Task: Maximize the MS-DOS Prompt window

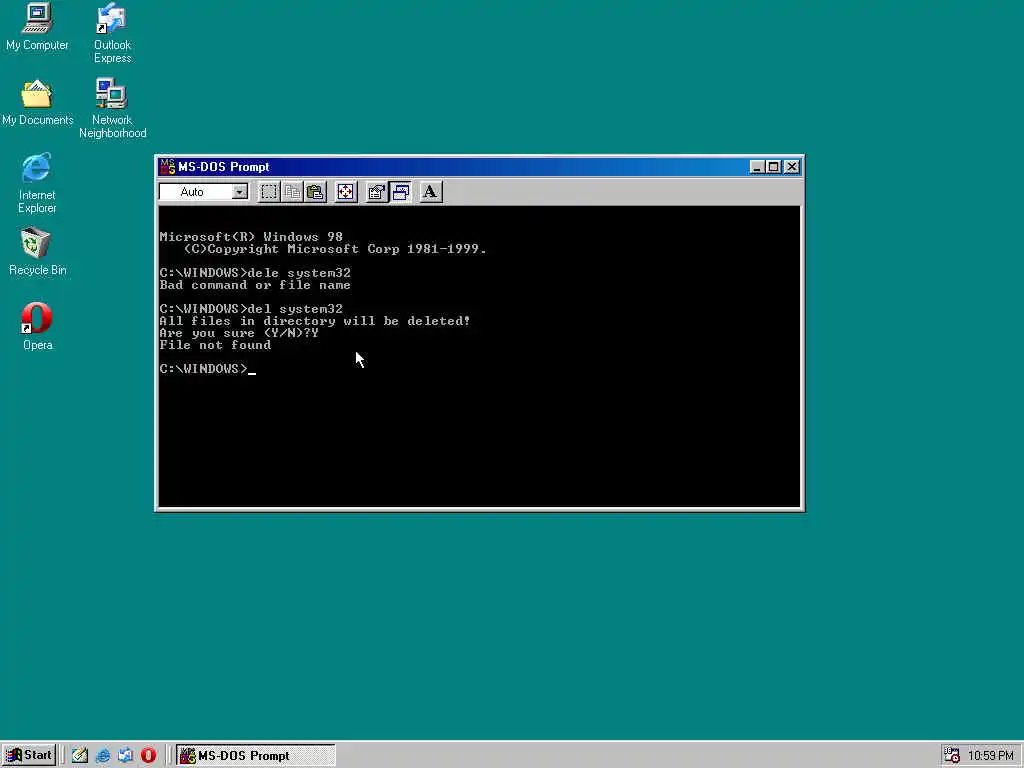Action: [x=773, y=167]
